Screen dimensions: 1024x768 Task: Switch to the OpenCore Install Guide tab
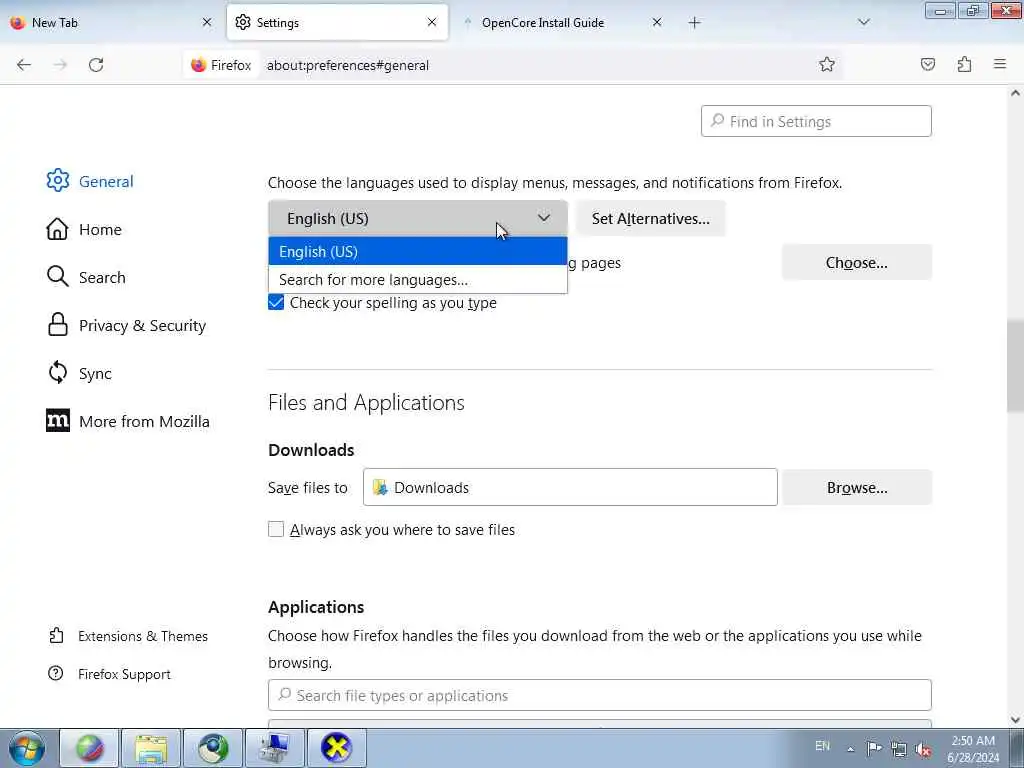562,22
